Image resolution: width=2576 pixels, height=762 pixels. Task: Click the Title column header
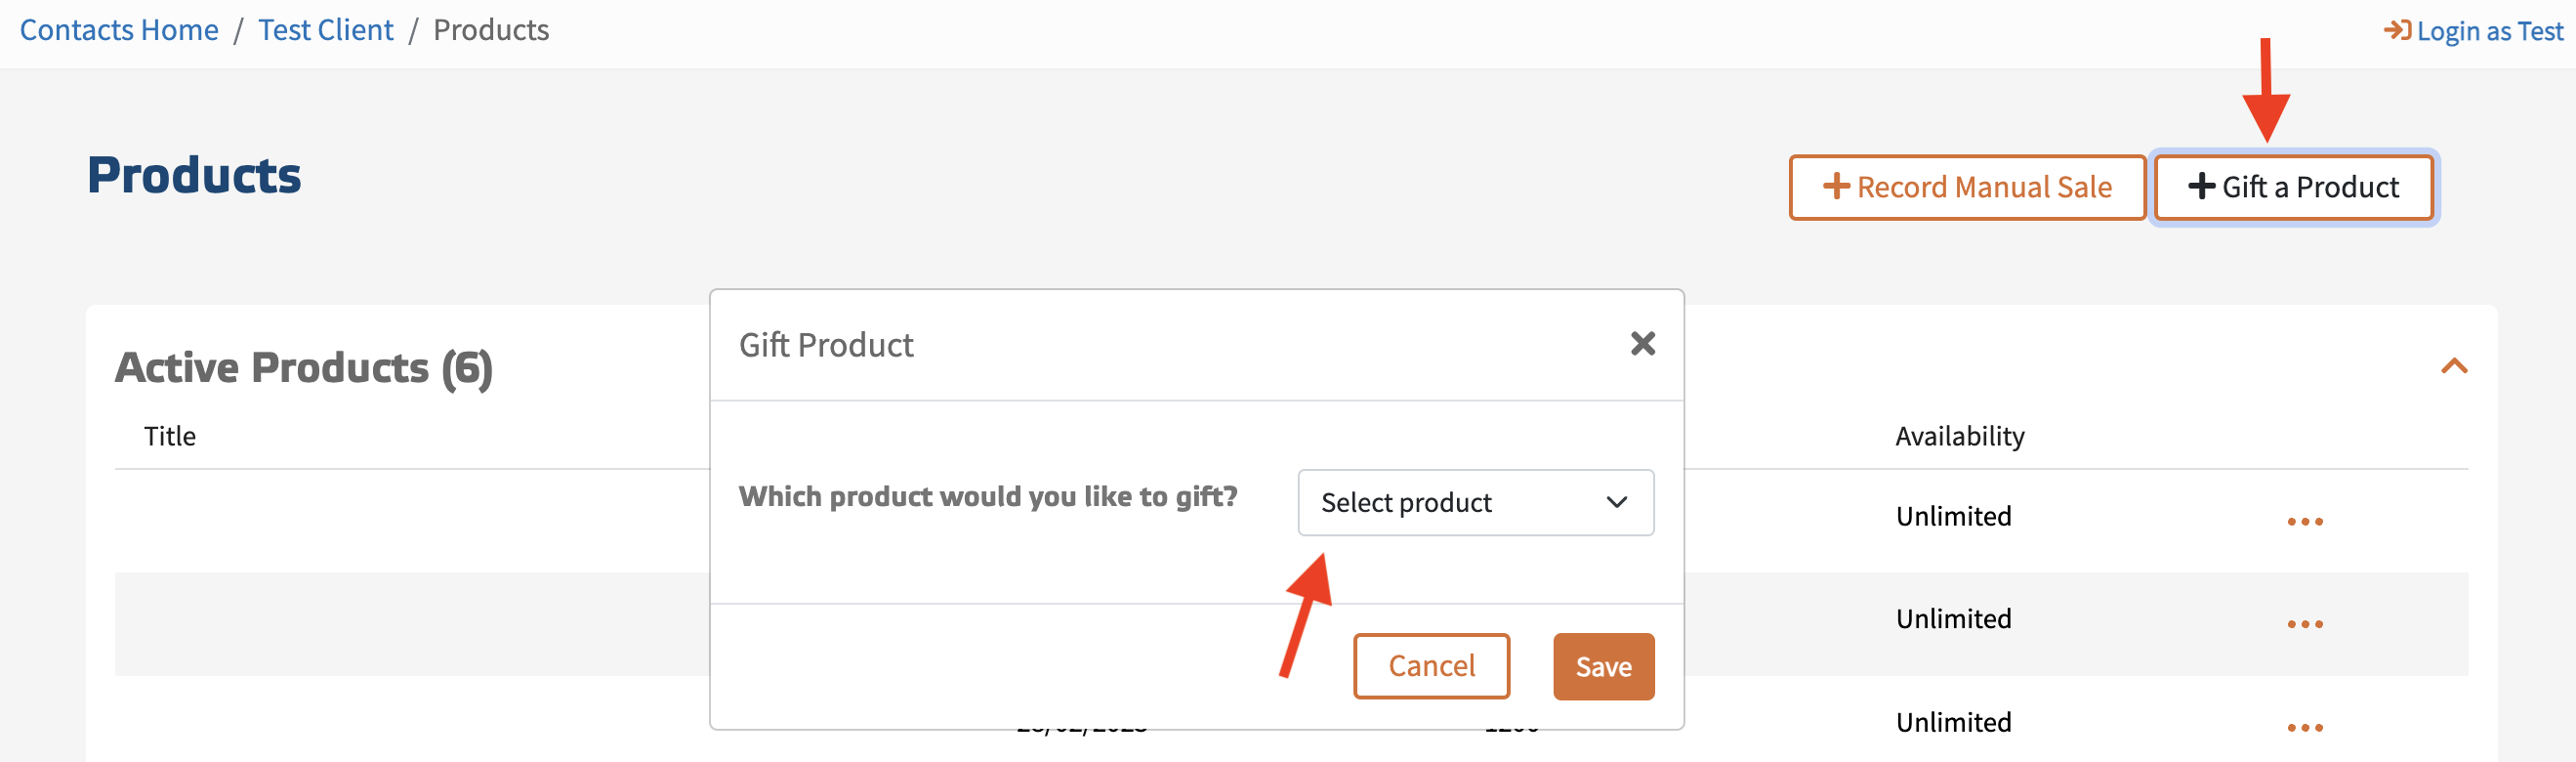170,436
